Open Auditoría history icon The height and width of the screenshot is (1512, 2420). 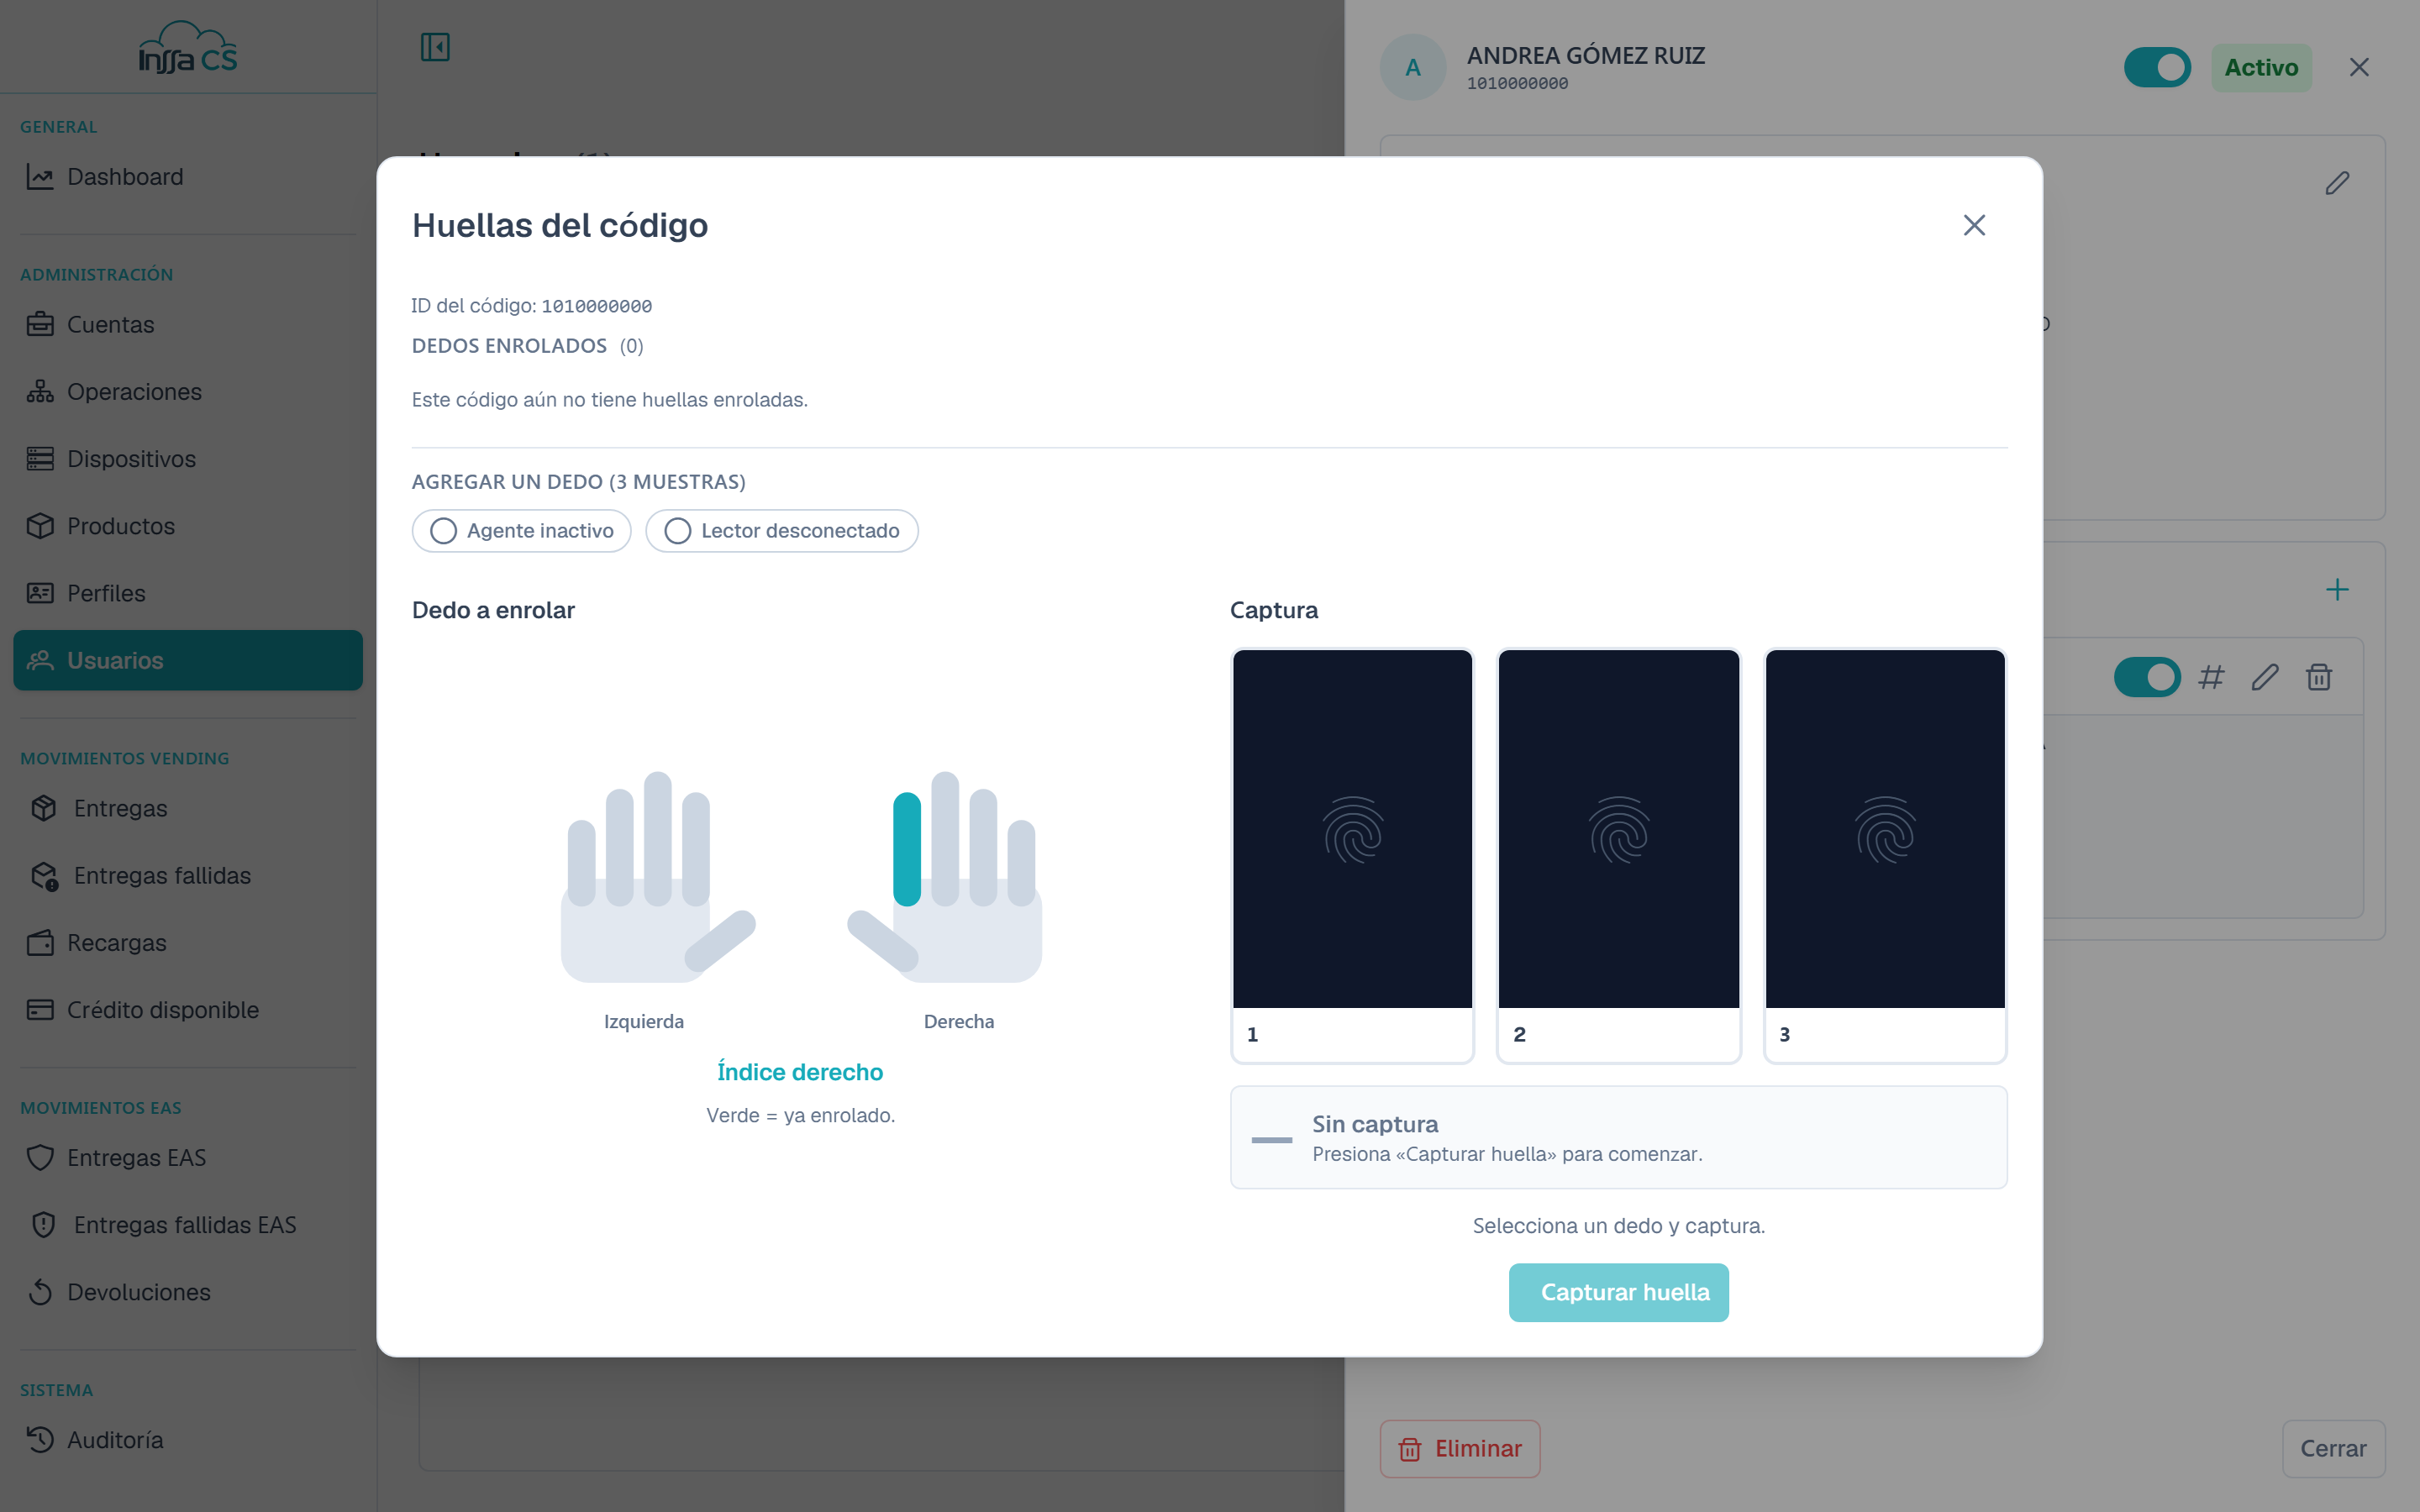pos(40,1440)
